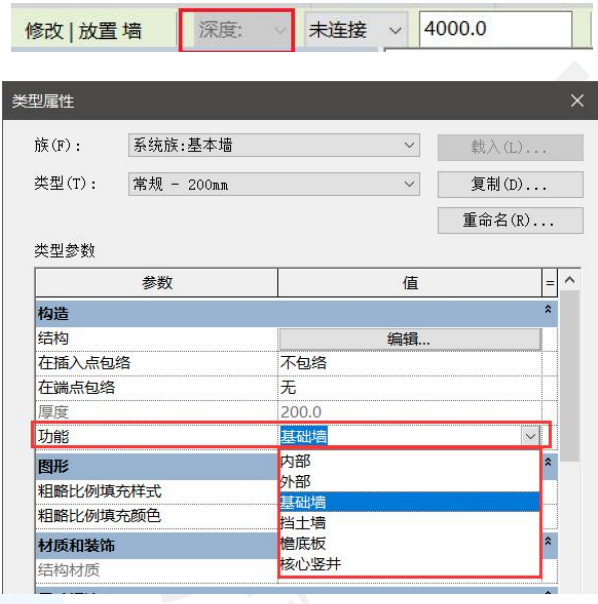The image size is (598, 604).
Task: Click the 4000.0 height input field
Action: tap(496, 29)
